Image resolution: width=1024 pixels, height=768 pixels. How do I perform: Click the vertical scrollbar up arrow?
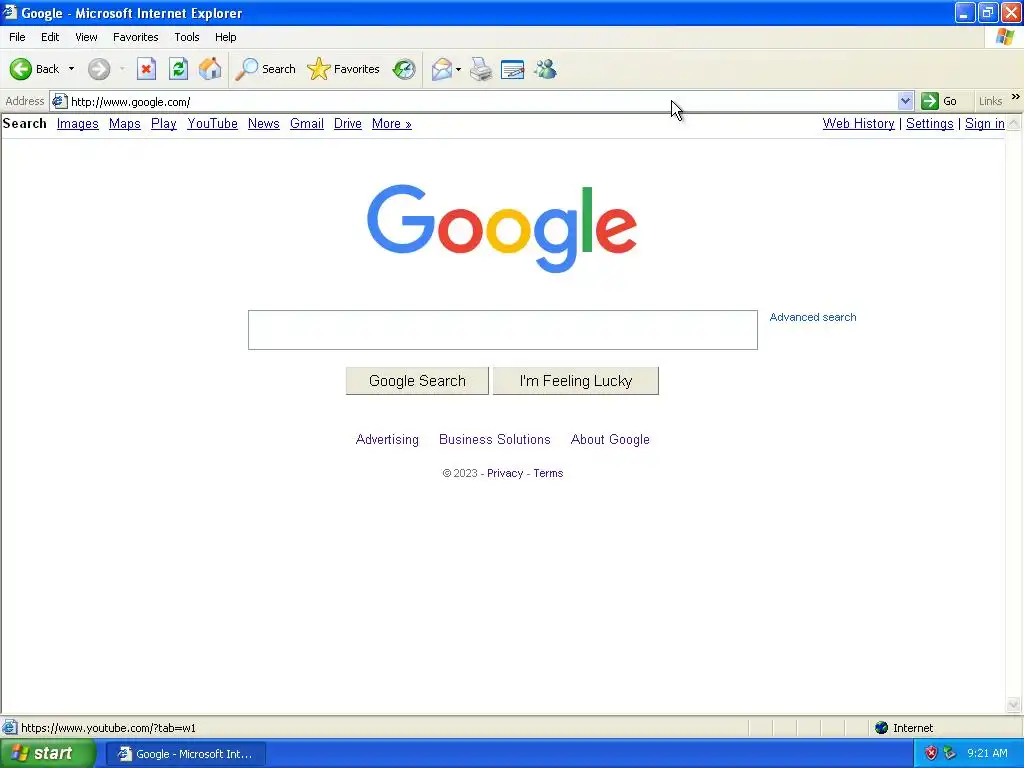[x=1014, y=123]
